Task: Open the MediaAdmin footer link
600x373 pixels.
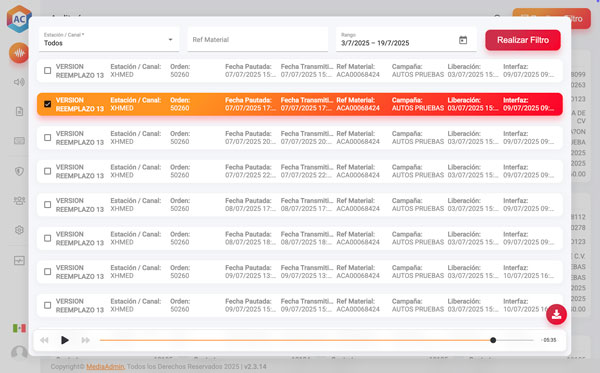Action: coord(105,366)
